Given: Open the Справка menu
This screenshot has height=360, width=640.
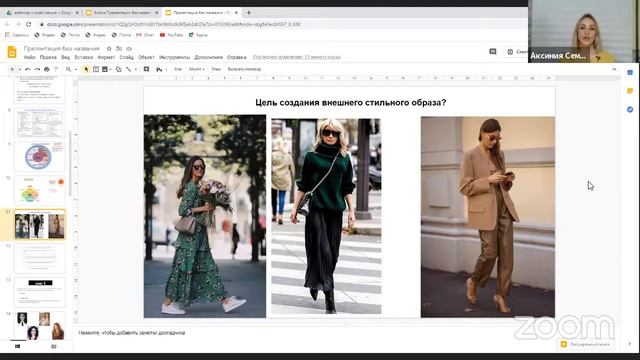Looking at the screenshot, I should point(237,58).
